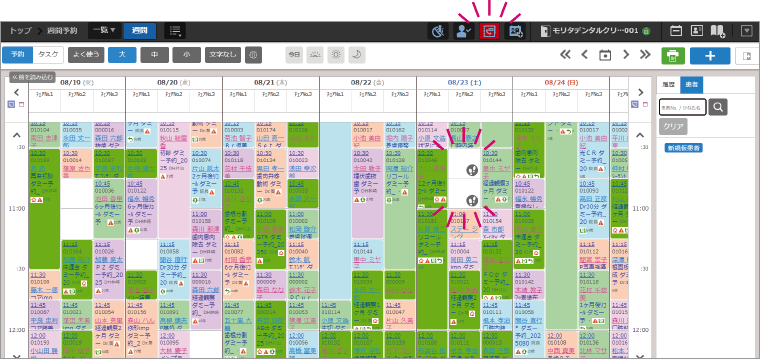Toggle the sunrise morning filter
Screen dimensions: 760x360
pos(315,55)
